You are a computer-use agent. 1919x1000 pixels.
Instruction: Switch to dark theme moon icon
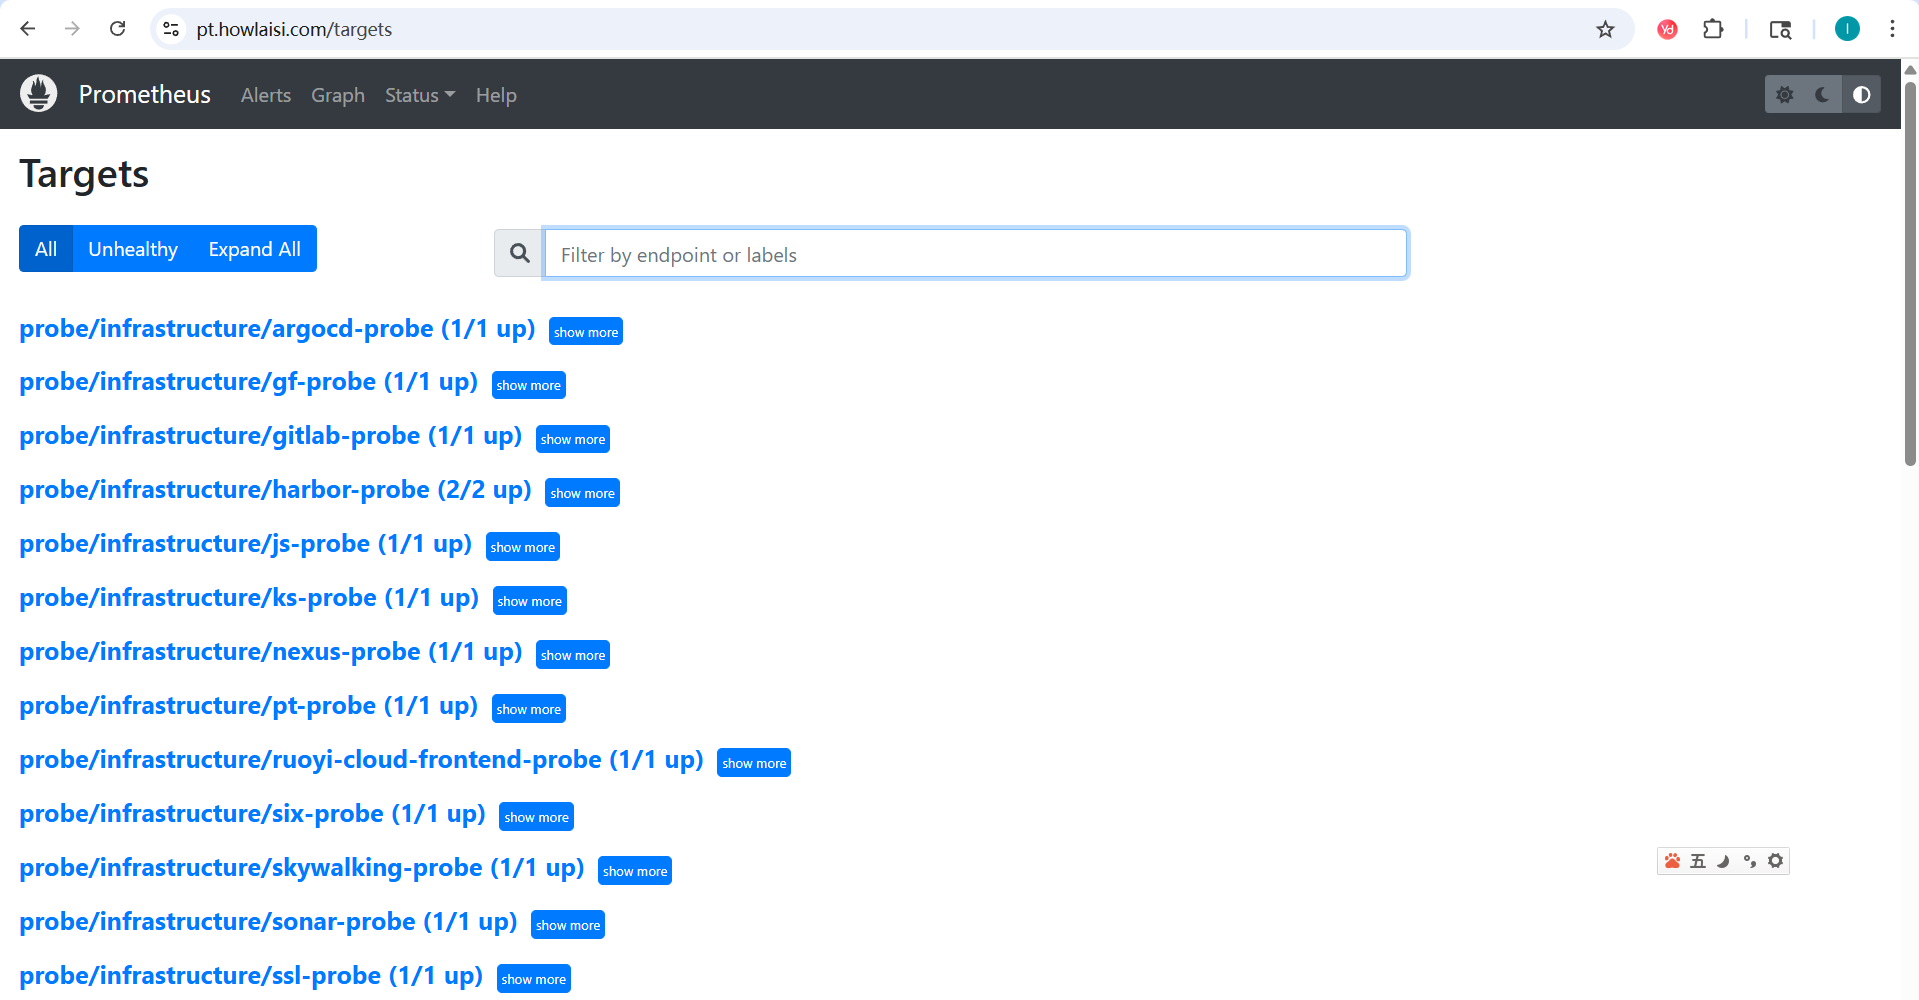[1822, 95]
